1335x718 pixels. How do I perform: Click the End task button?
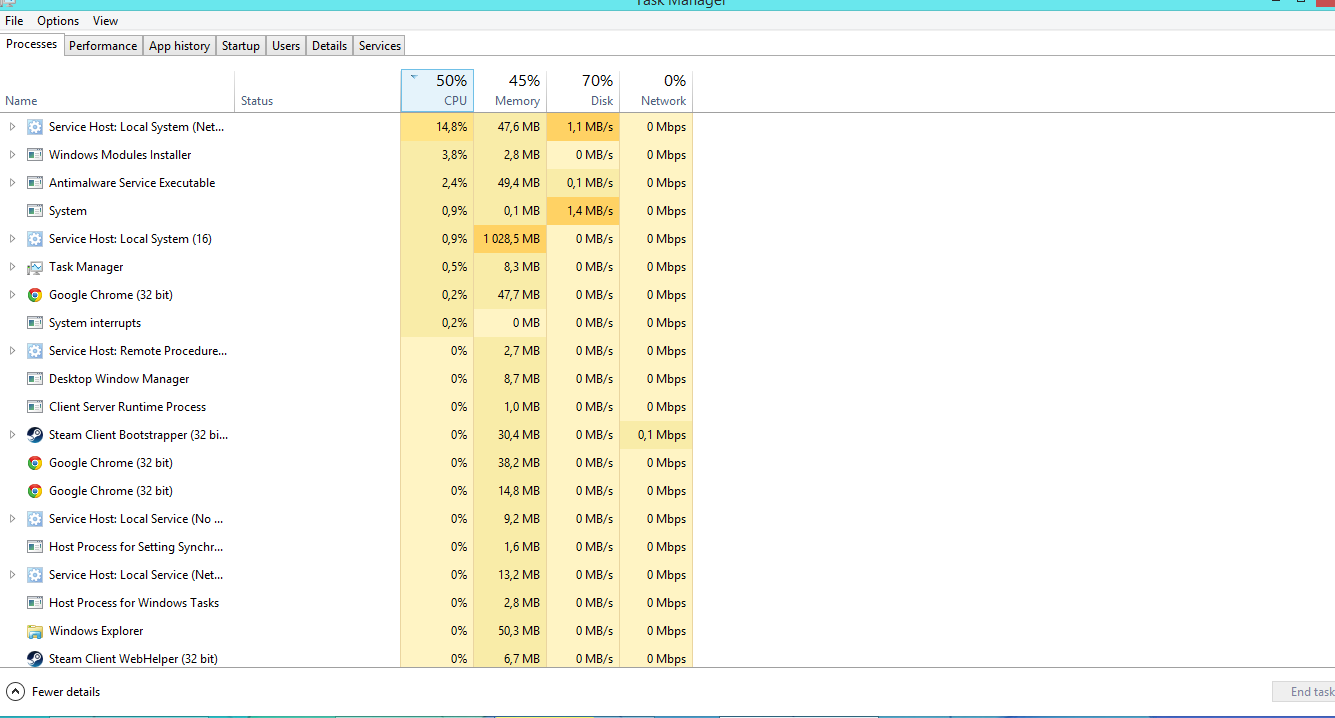[1304, 692]
